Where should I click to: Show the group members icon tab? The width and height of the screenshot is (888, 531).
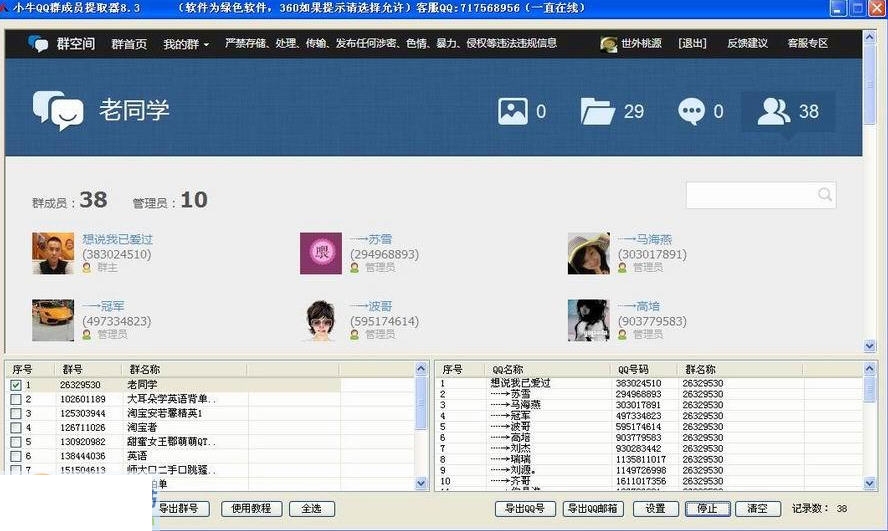click(773, 111)
